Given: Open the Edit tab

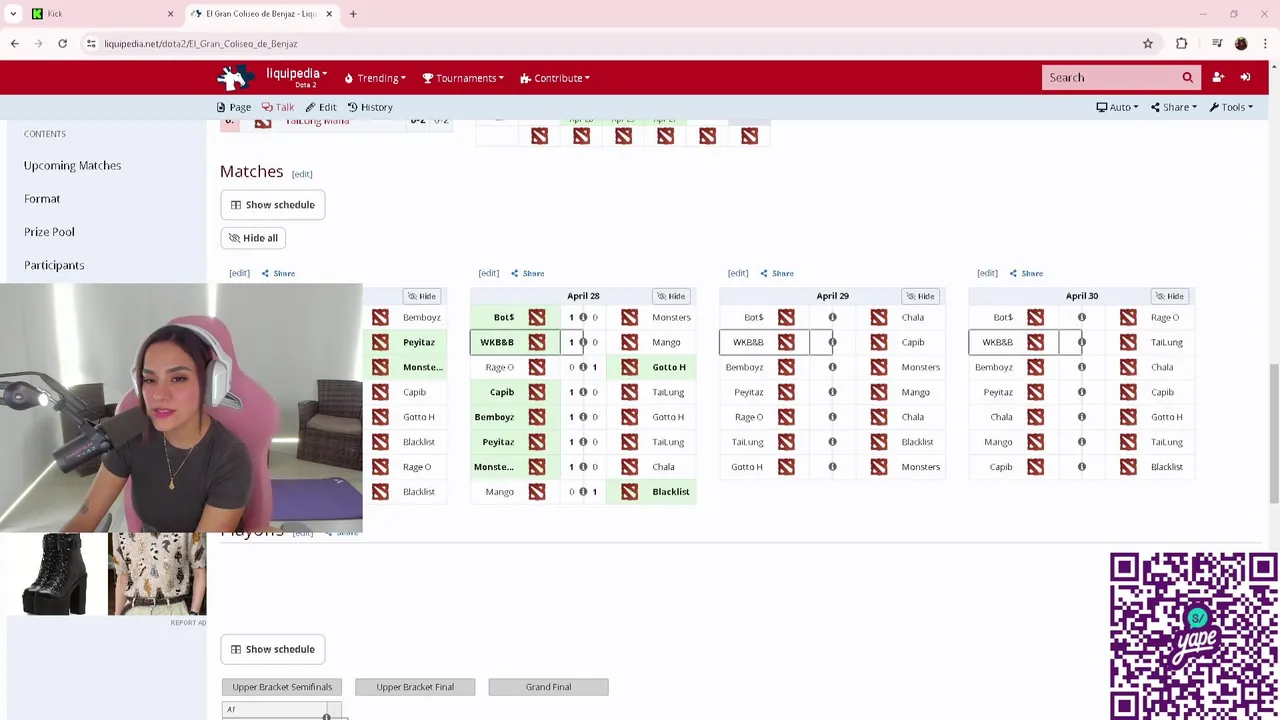Looking at the screenshot, I should [321, 107].
